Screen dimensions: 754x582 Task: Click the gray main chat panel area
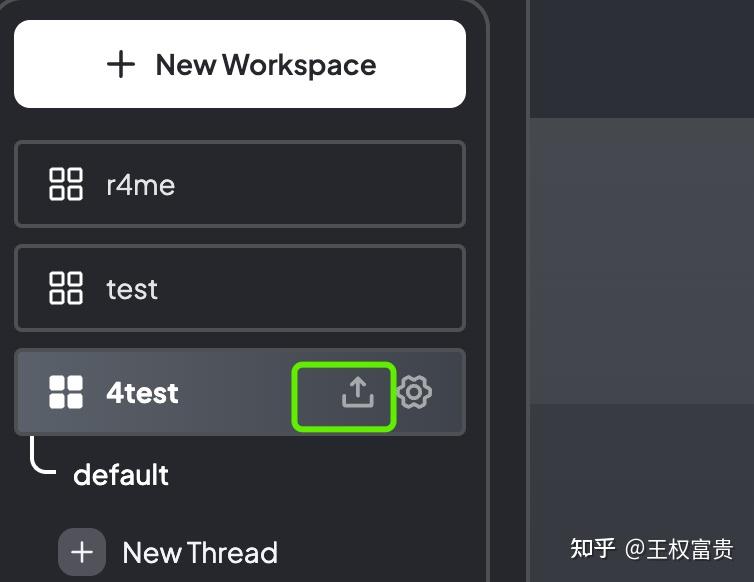coord(640,260)
